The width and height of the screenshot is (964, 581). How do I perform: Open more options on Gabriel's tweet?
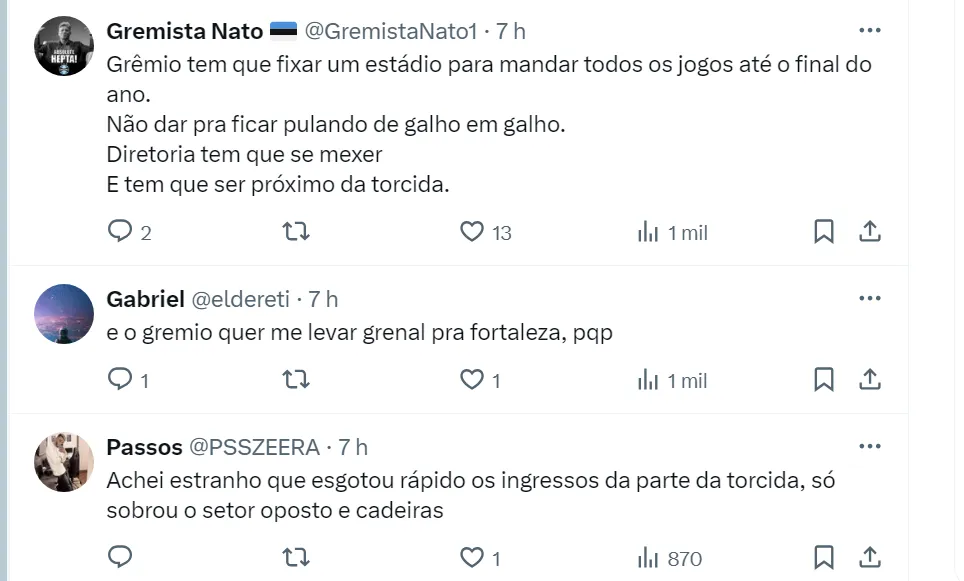pos(870,298)
